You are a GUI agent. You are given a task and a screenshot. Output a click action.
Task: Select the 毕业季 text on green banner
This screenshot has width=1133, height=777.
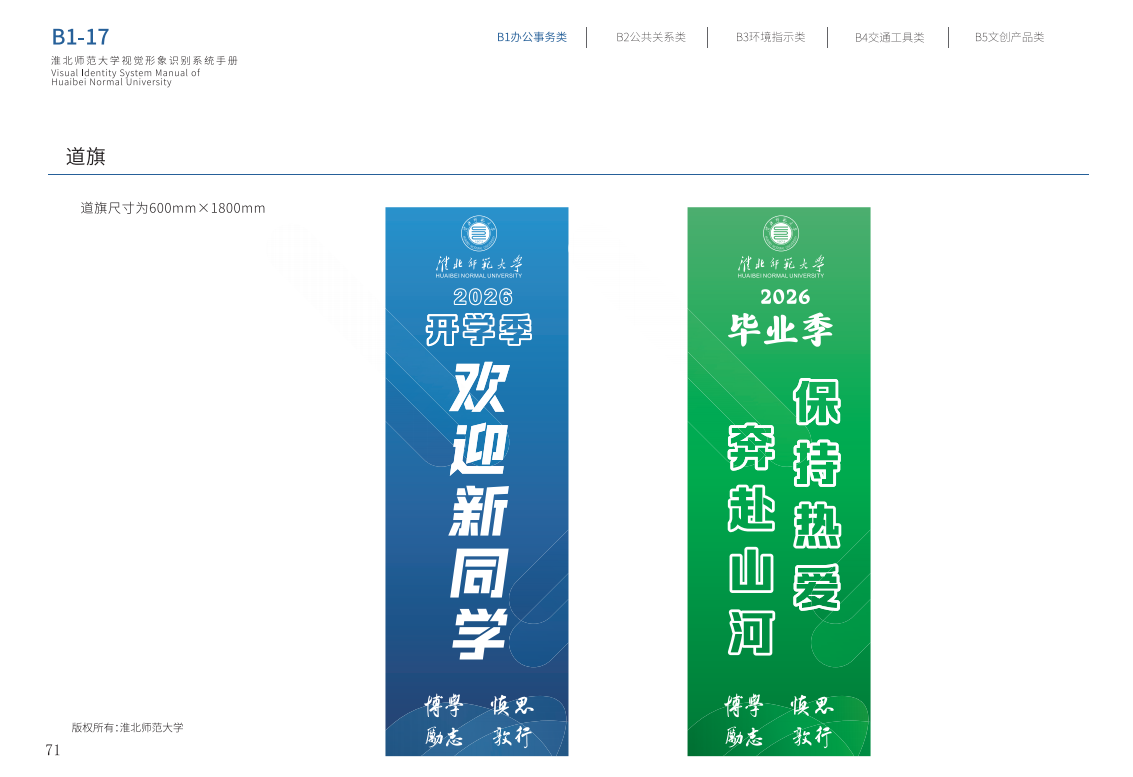pos(780,330)
